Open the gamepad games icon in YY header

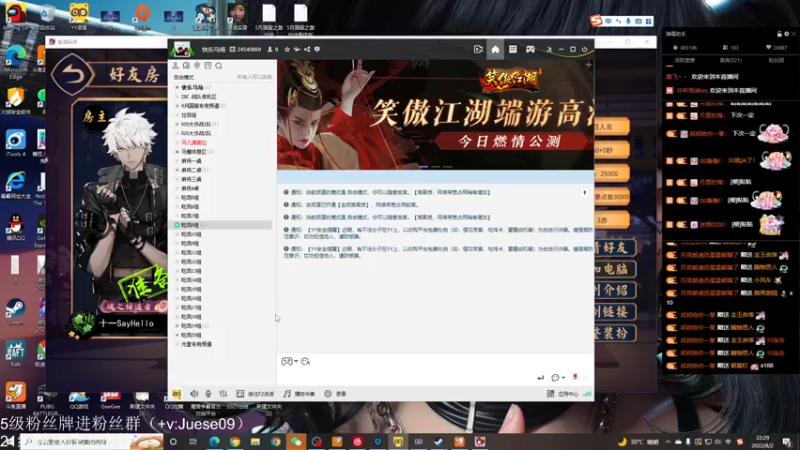(530, 49)
